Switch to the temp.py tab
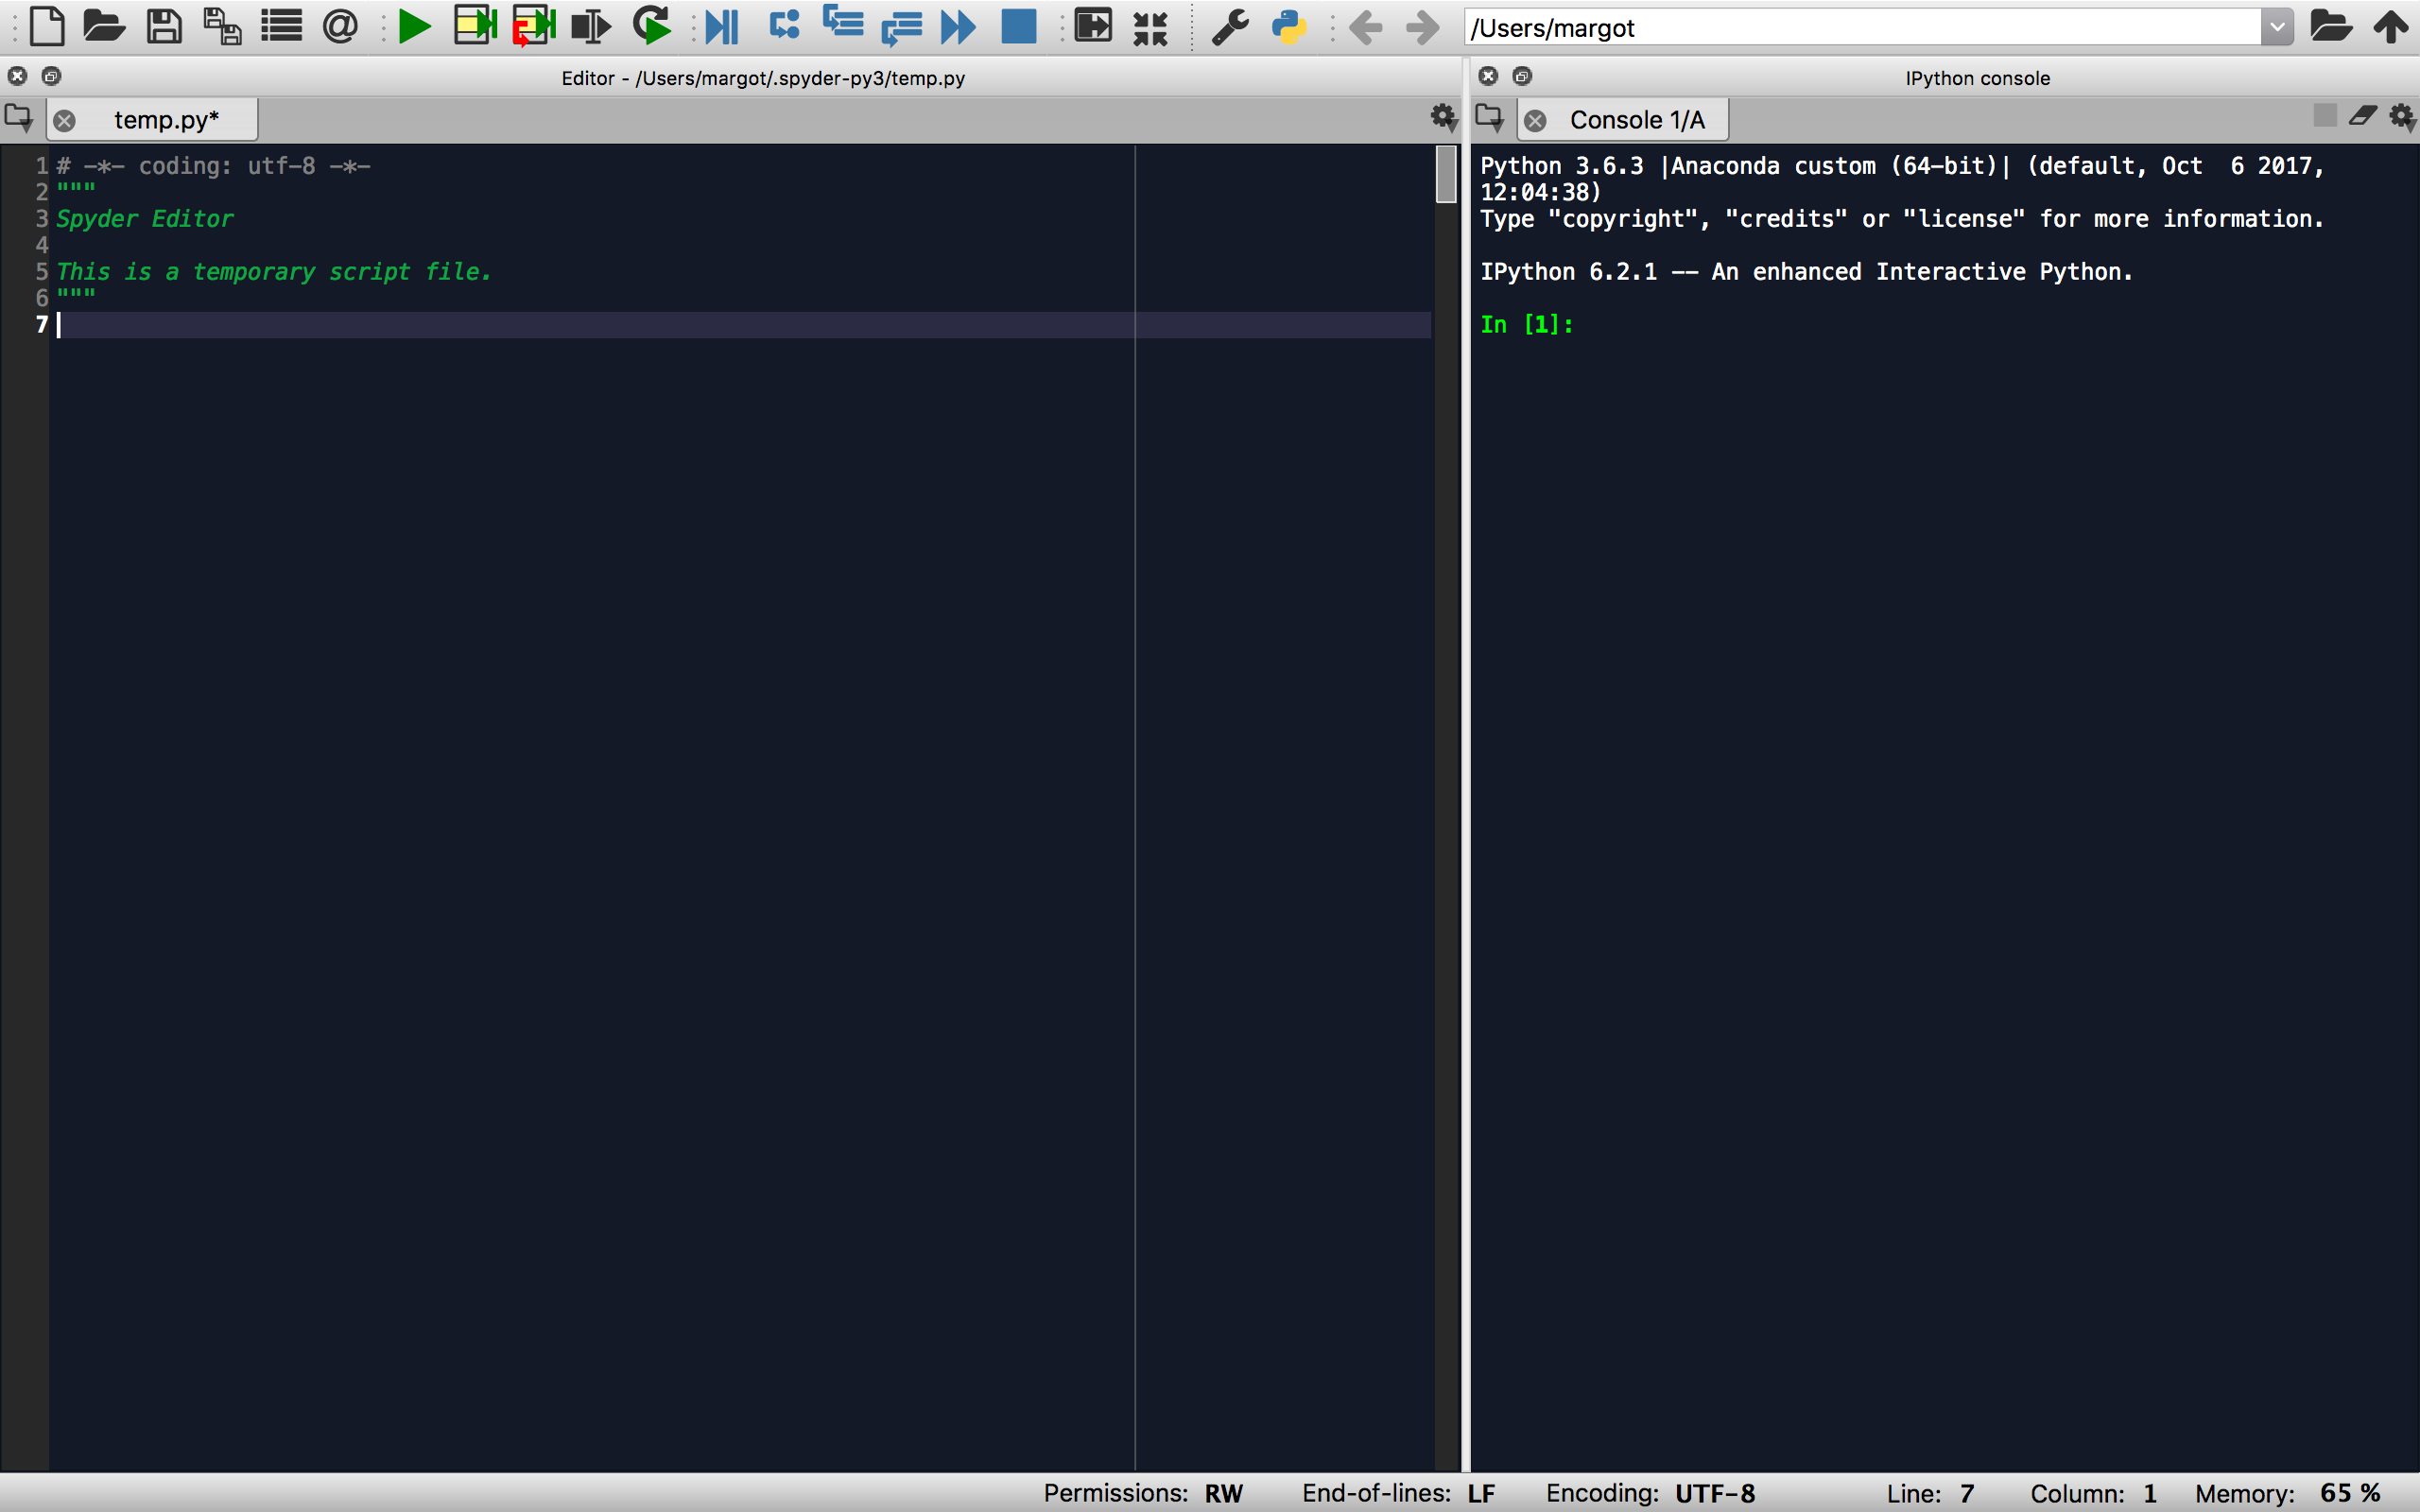Screen dimensions: 2420x1512 coord(165,119)
